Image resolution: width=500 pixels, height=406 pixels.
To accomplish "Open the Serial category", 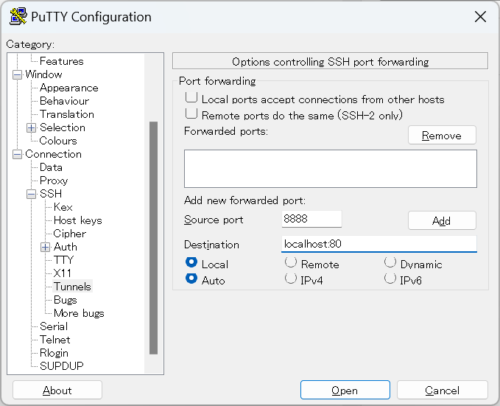I will (x=53, y=326).
